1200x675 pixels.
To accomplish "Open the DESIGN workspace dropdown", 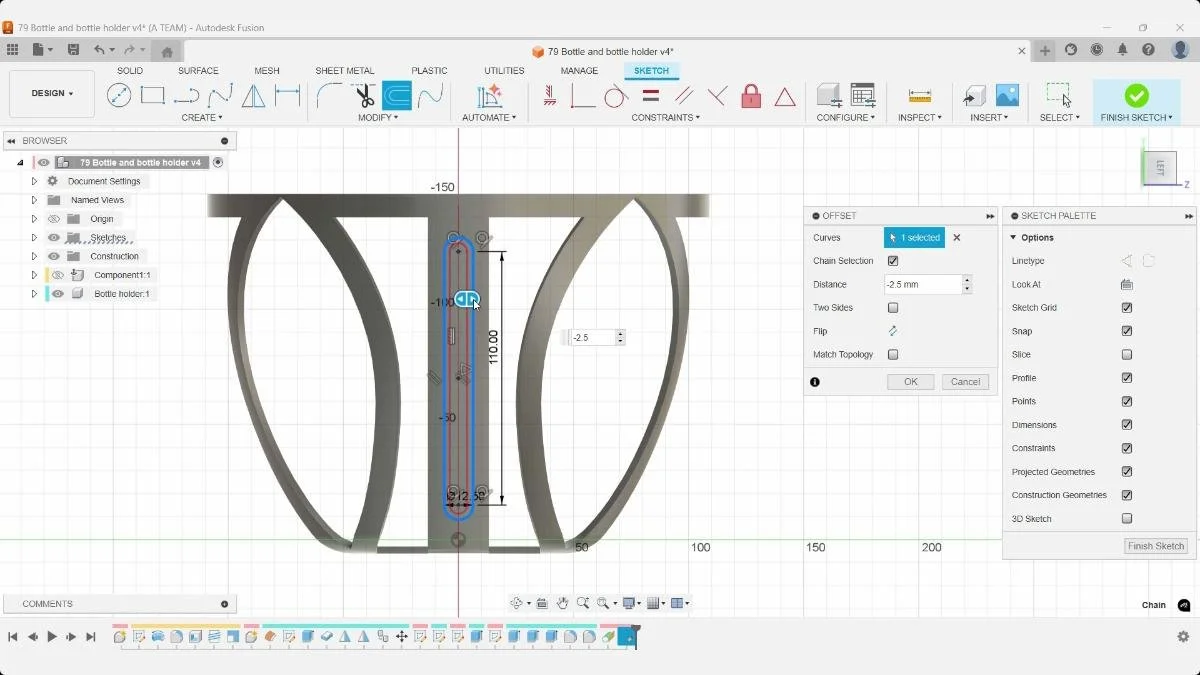I will point(52,93).
